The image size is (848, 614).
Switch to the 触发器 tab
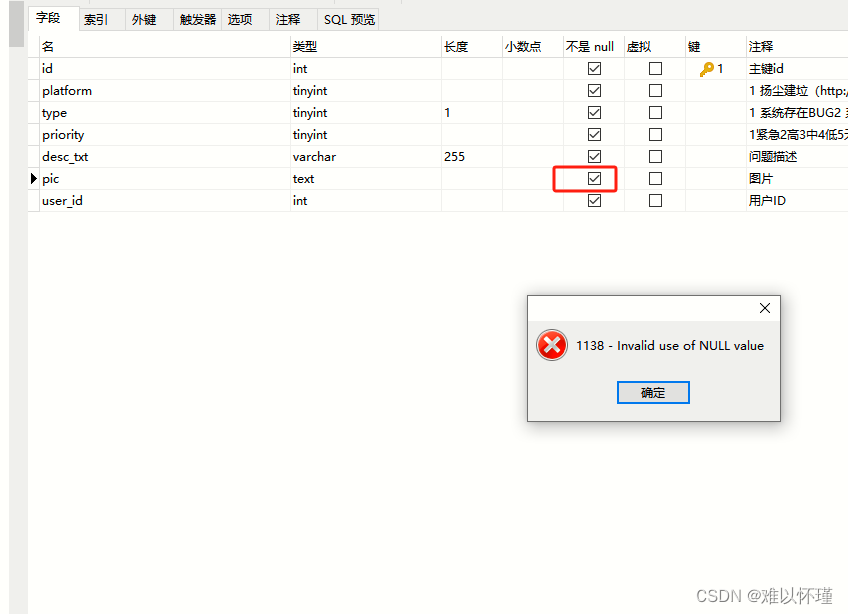tap(197, 20)
